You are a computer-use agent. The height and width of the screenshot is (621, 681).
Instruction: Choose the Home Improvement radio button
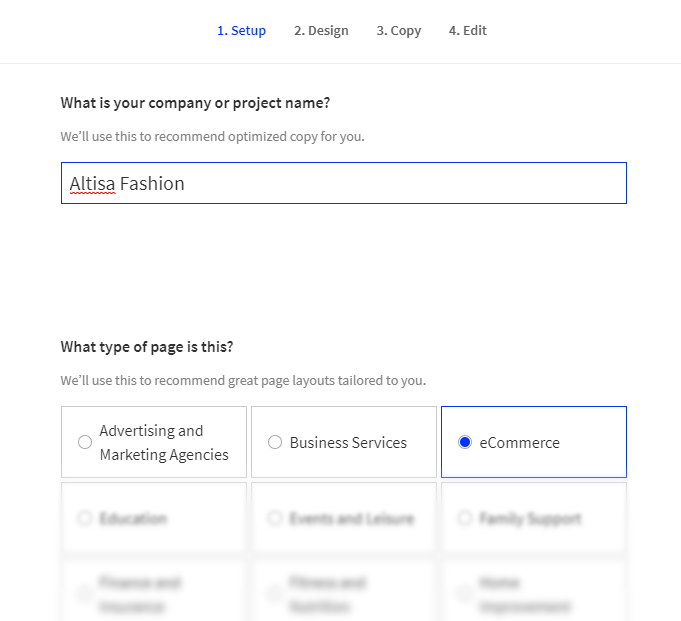tap(465, 594)
